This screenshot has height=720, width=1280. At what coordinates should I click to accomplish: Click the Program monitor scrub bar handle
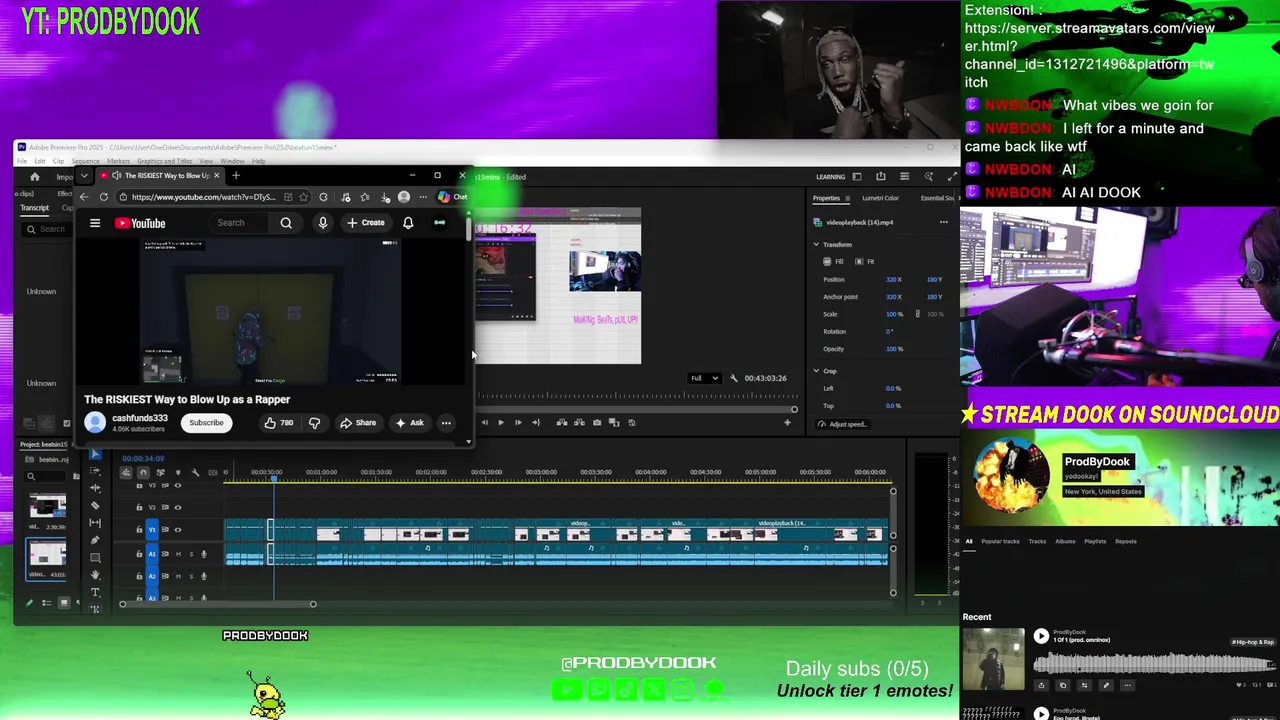[795, 409]
